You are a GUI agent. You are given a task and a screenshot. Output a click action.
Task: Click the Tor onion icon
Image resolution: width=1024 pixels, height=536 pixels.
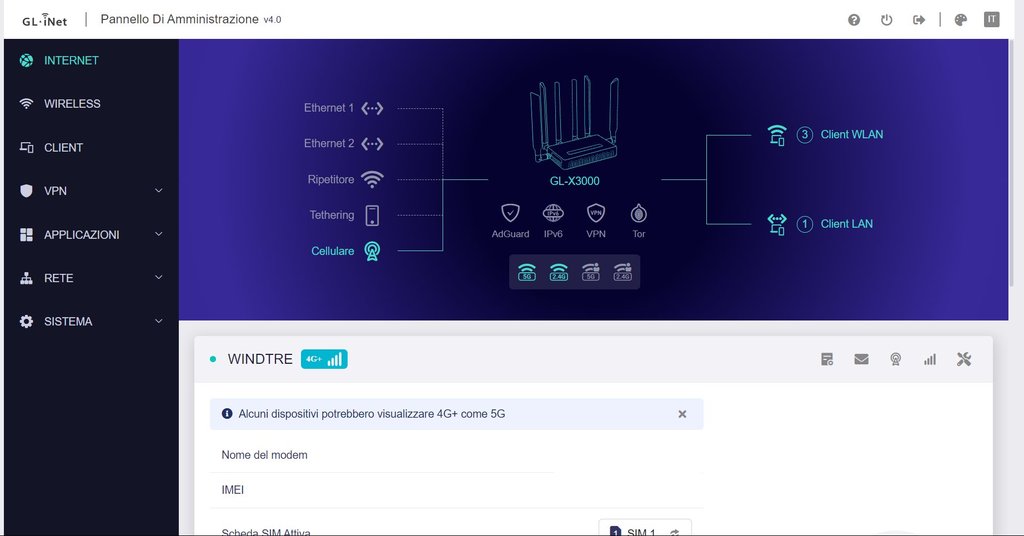coord(639,213)
